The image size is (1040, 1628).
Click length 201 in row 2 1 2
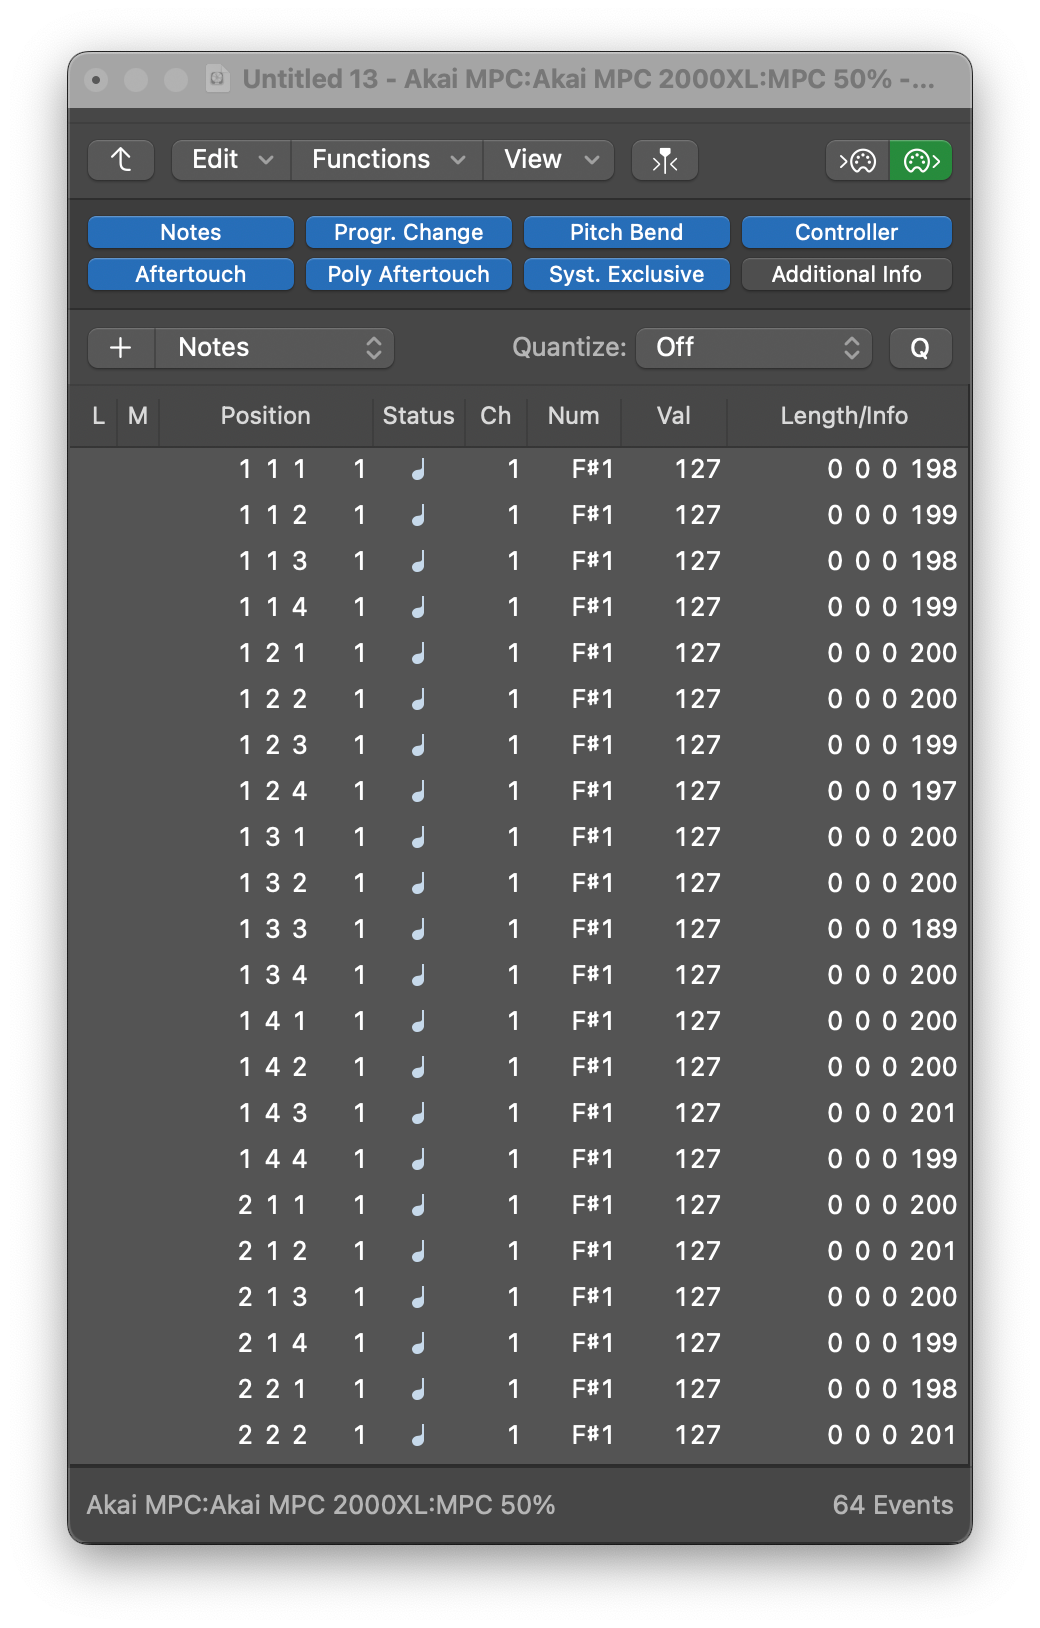[x=934, y=1251]
